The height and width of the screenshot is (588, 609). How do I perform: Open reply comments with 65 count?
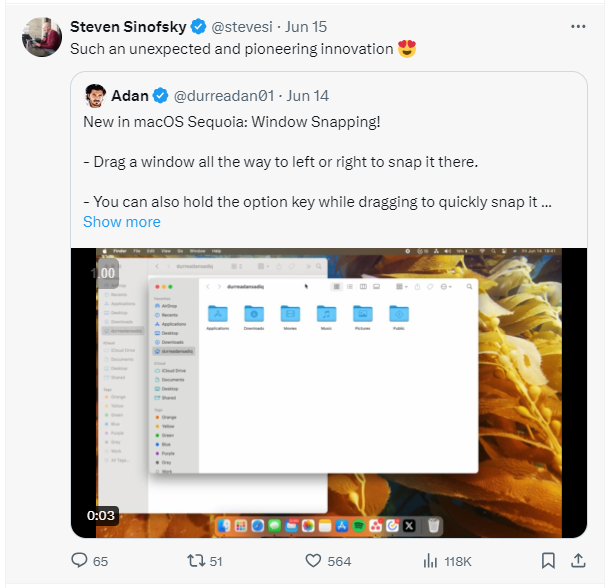[89, 561]
